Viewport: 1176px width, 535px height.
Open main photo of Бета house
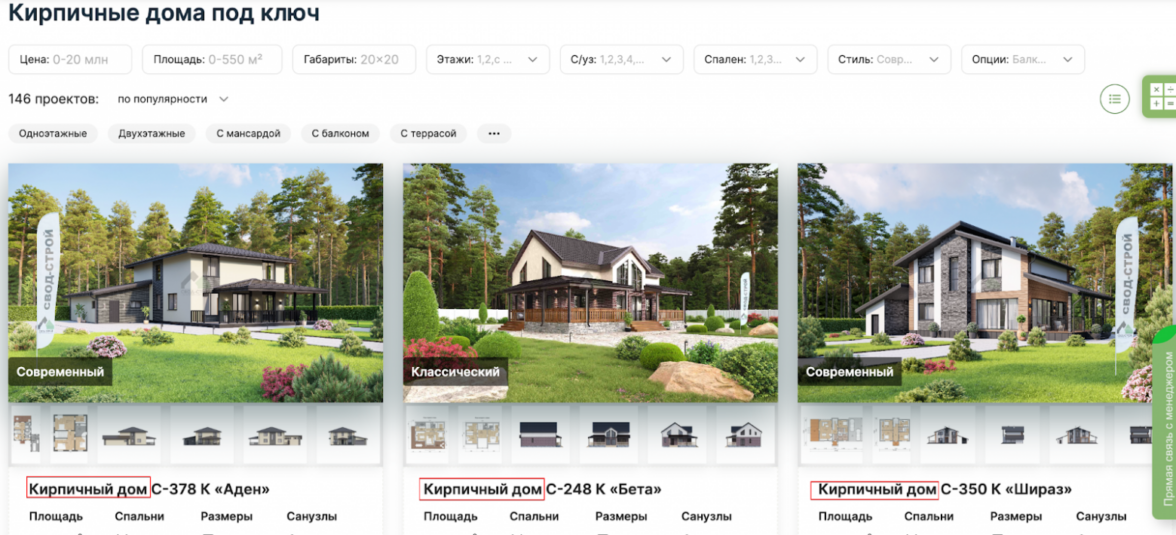click(x=590, y=283)
